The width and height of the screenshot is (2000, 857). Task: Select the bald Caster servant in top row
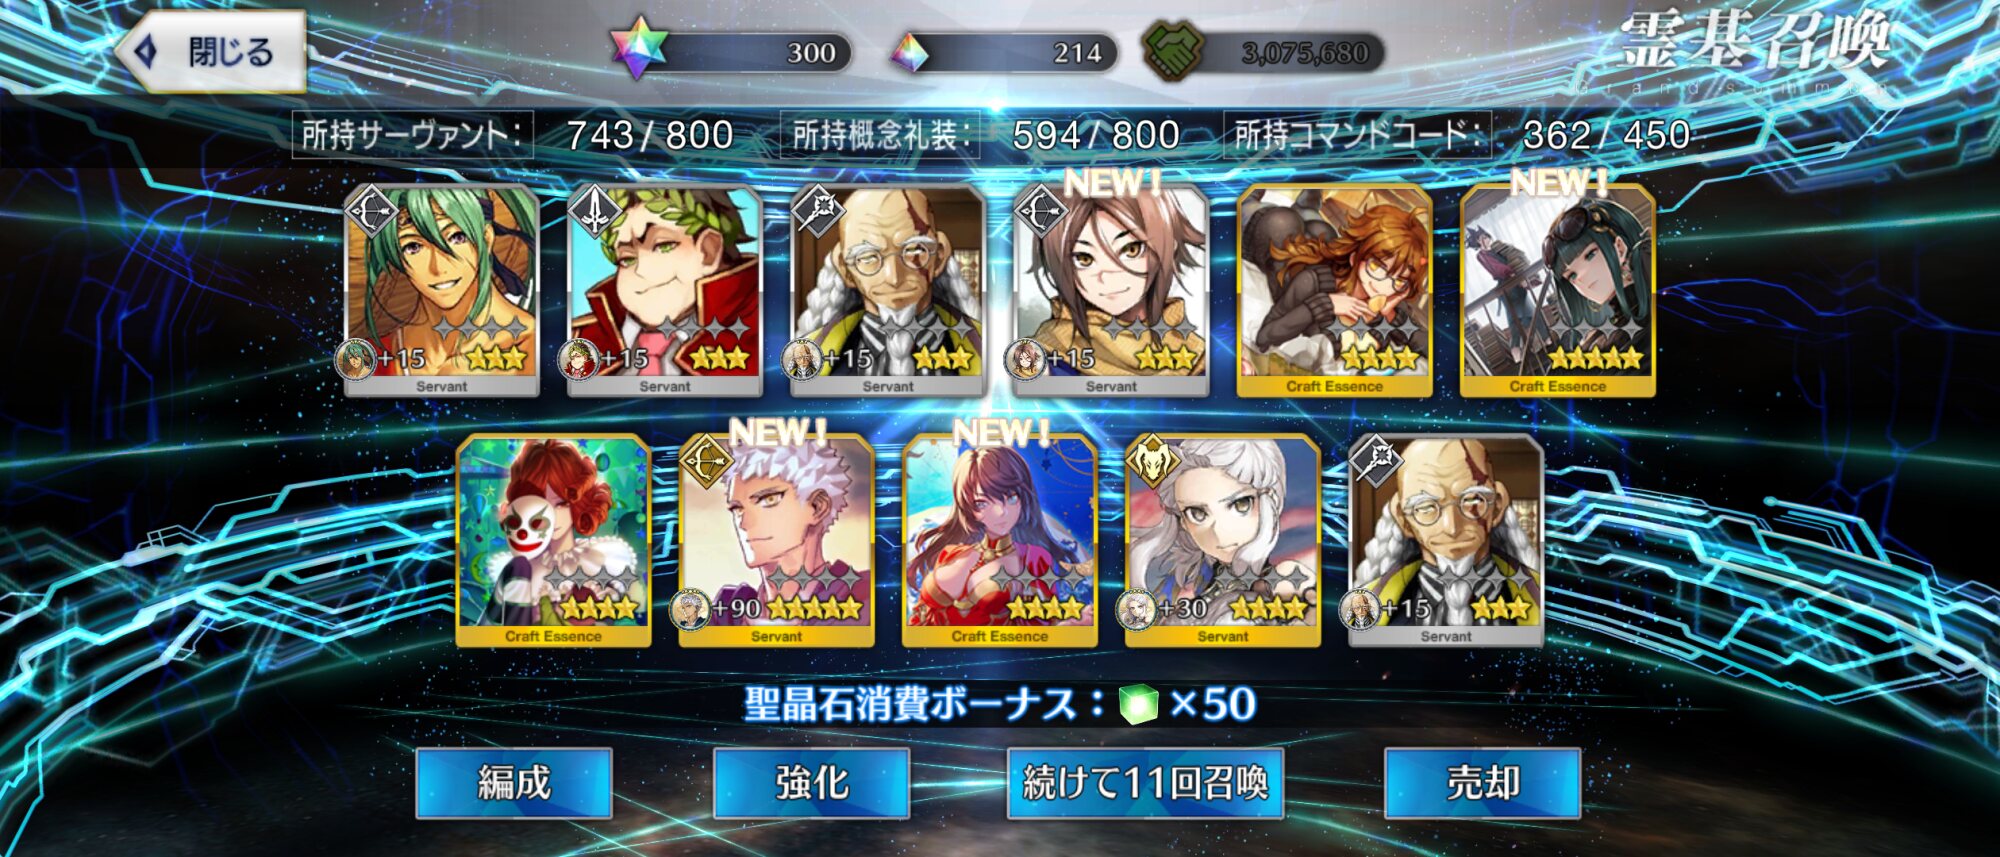tap(888, 291)
